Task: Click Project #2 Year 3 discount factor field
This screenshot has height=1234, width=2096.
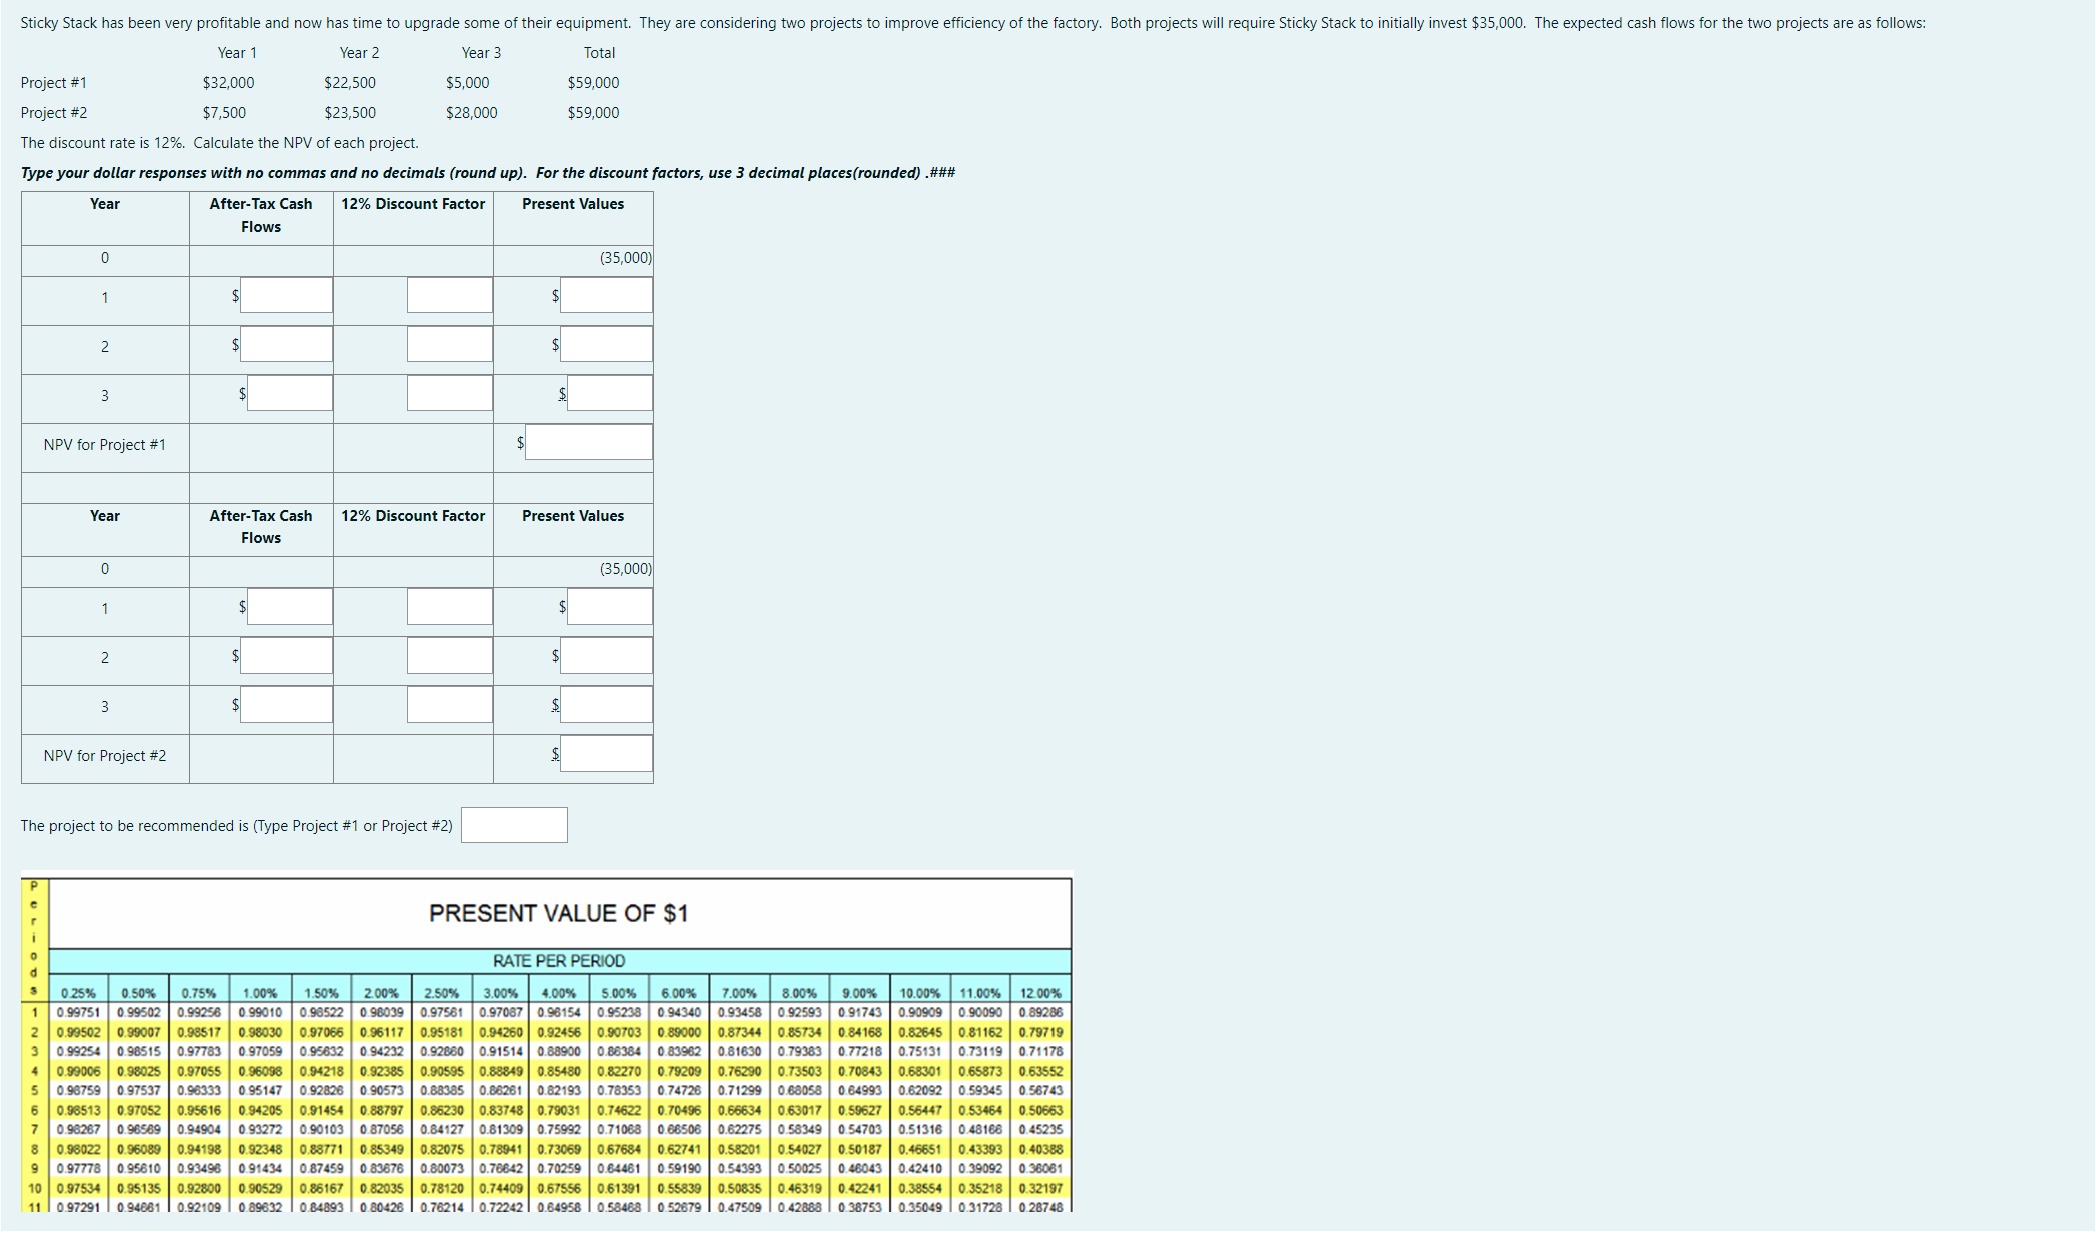Action: pos(449,705)
